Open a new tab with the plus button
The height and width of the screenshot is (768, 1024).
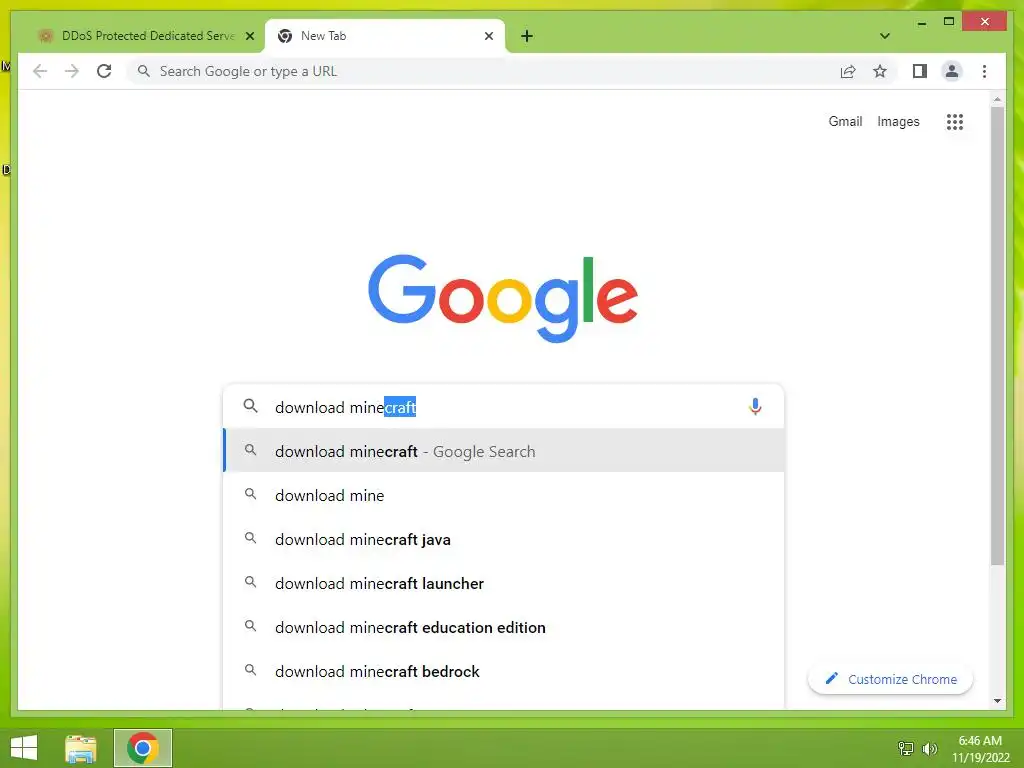tap(527, 36)
